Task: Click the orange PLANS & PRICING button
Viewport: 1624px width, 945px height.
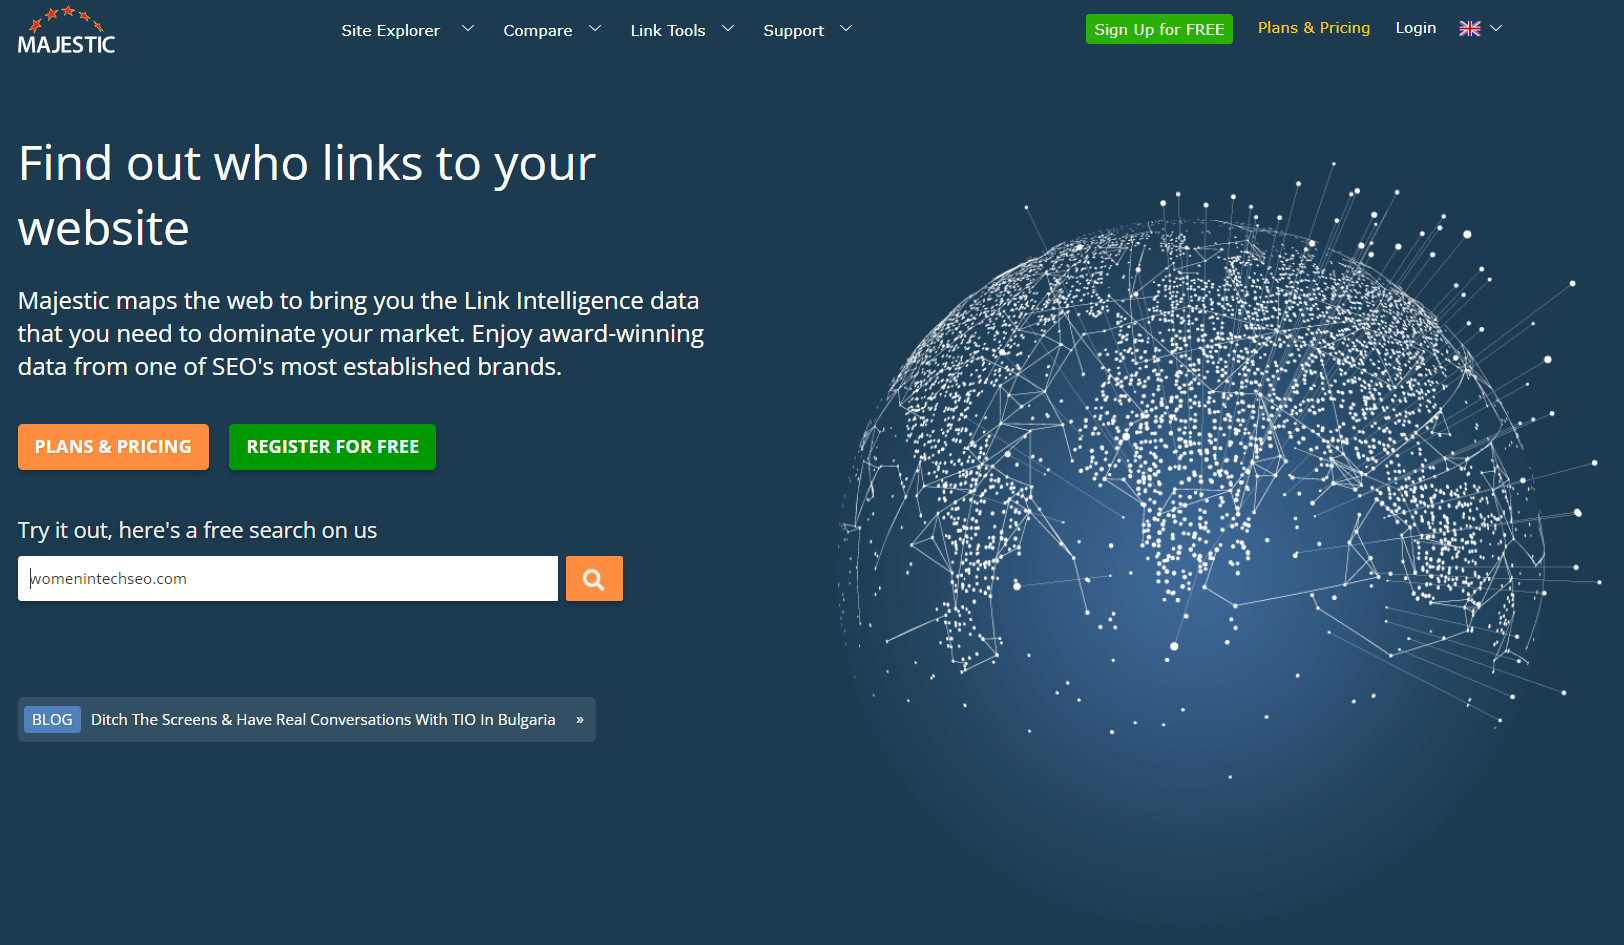Action: (x=113, y=447)
